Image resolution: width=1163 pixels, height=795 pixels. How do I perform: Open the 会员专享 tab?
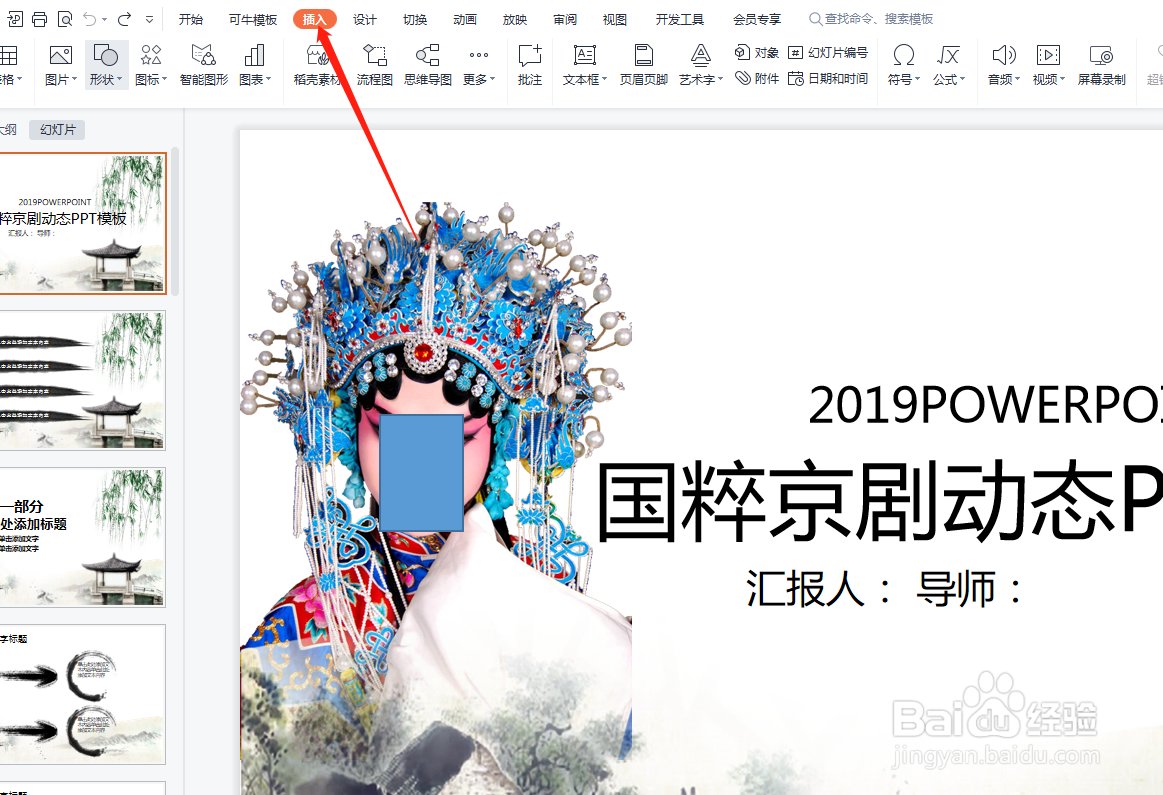tap(757, 19)
